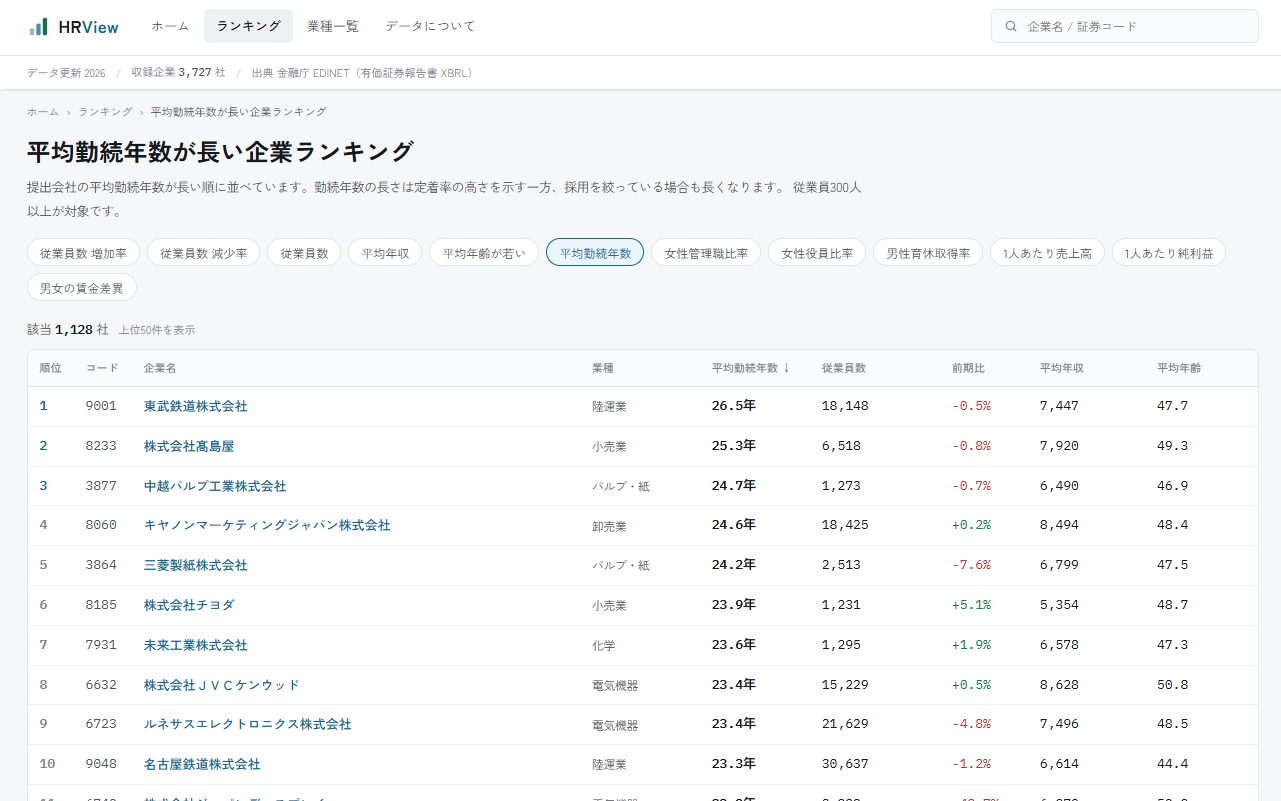Open 三菱製紙株式会社 company page
Image resolution: width=1281 pixels, height=801 pixels.
195,565
